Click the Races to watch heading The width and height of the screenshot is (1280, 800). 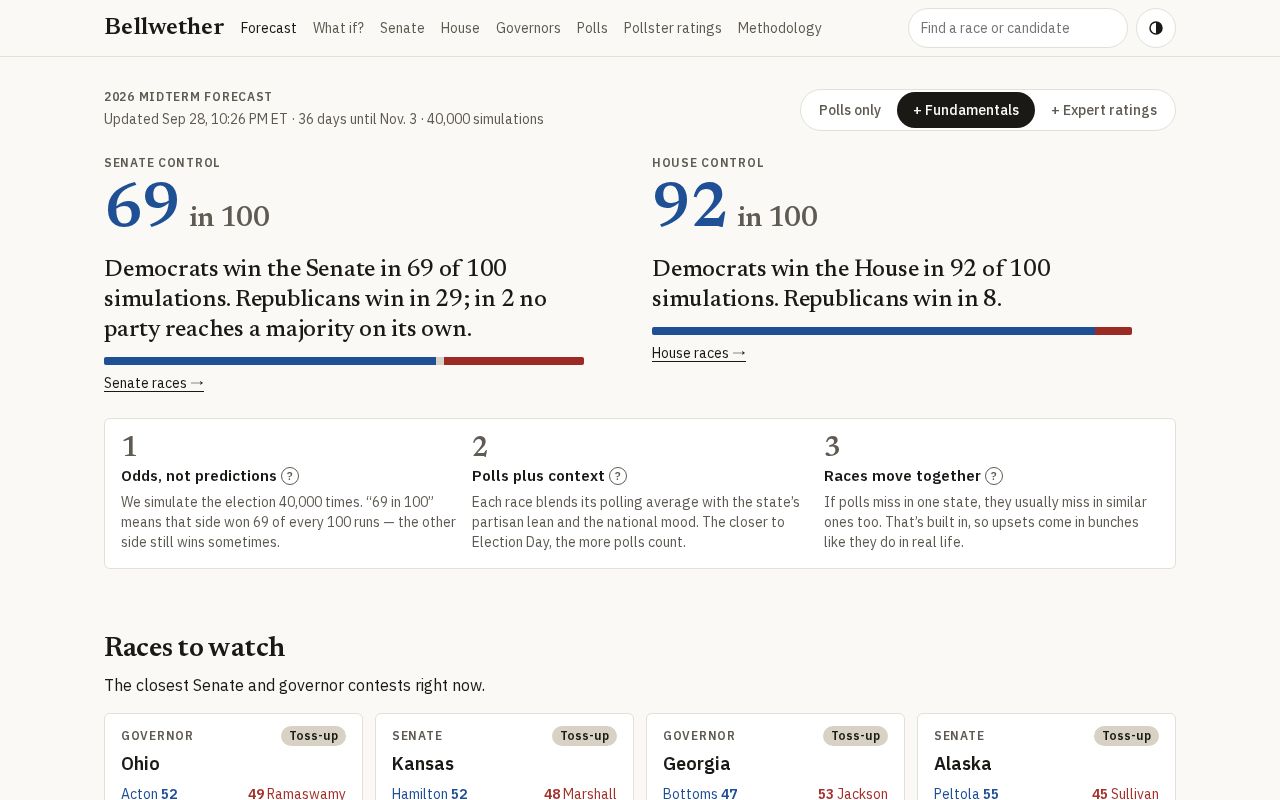[194, 647]
